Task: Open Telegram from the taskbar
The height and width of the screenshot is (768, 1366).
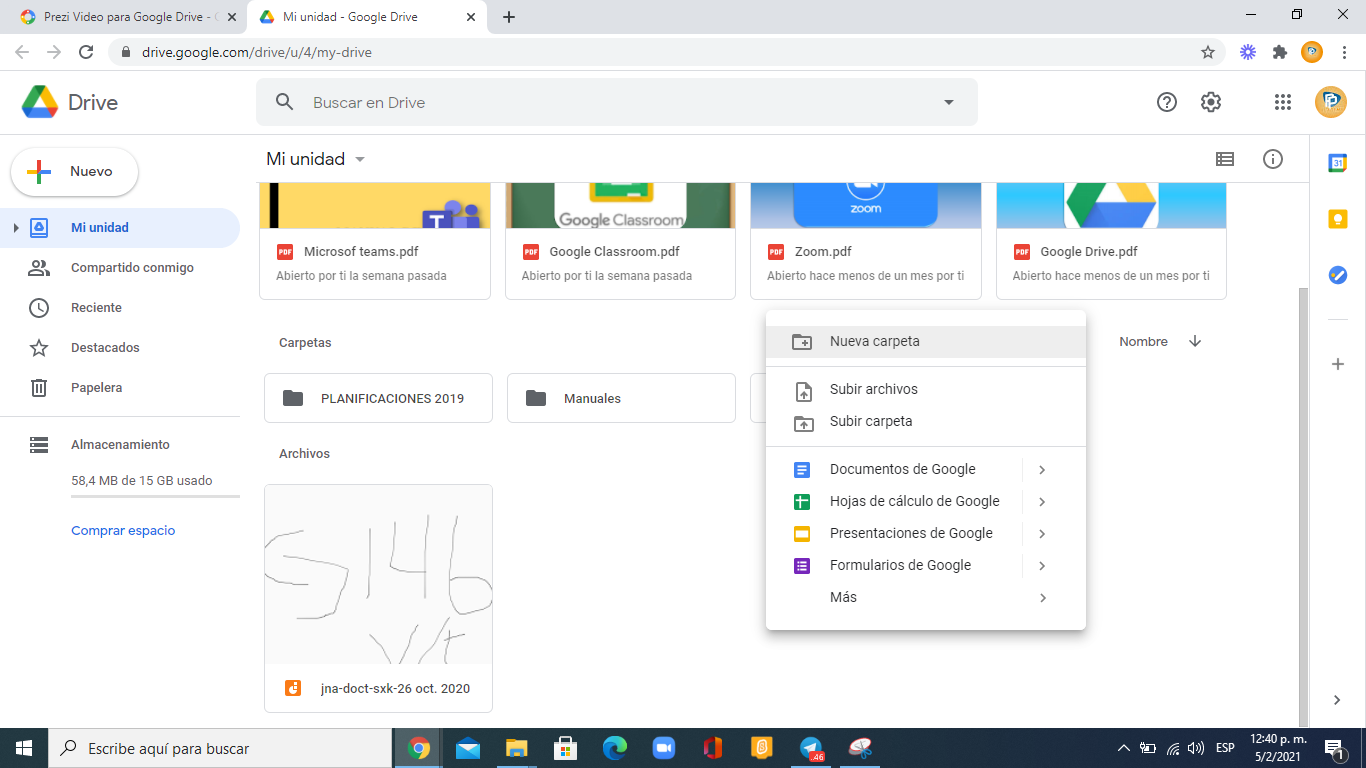Action: point(811,748)
